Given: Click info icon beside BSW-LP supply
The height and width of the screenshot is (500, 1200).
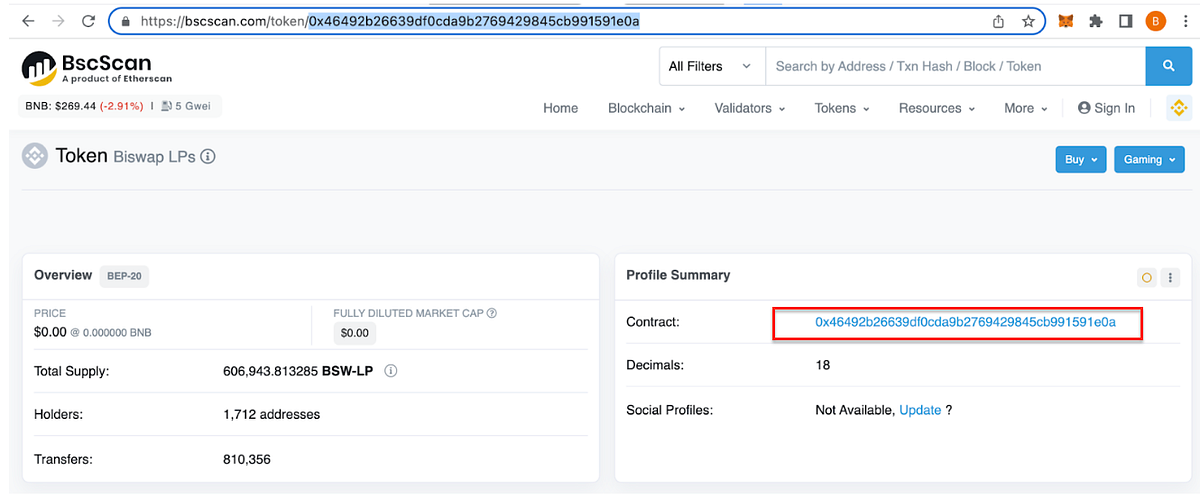Looking at the screenshot, I should pos(391,371).
